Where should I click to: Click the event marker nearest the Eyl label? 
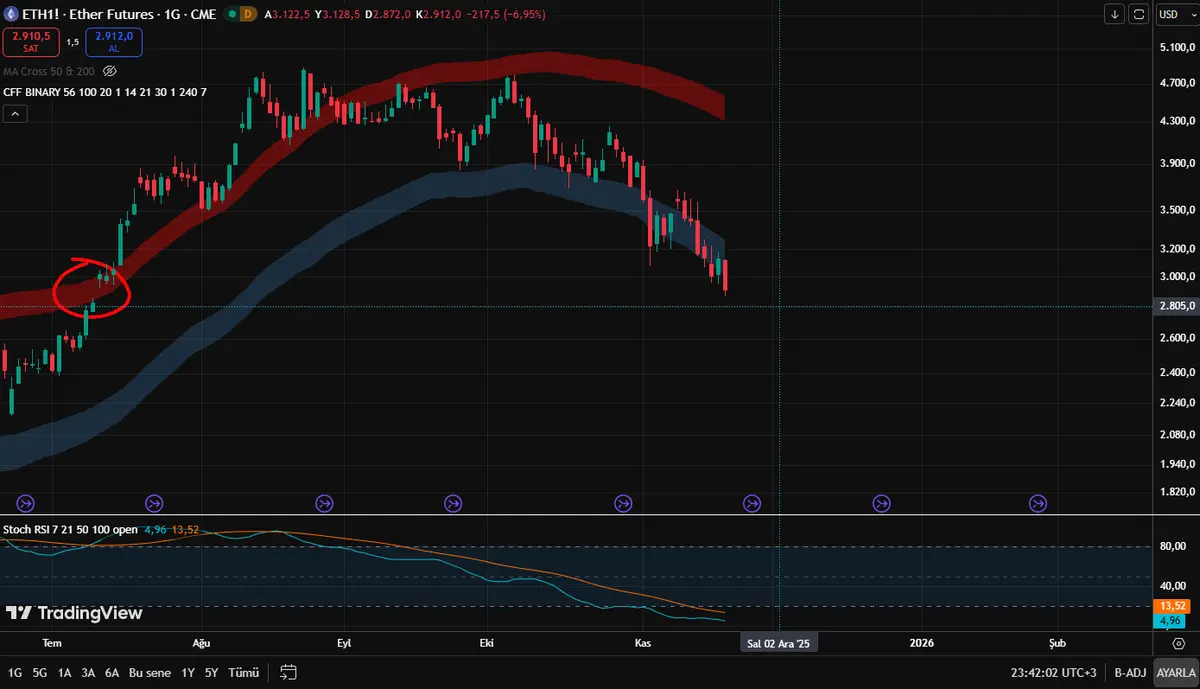(325, 503)
